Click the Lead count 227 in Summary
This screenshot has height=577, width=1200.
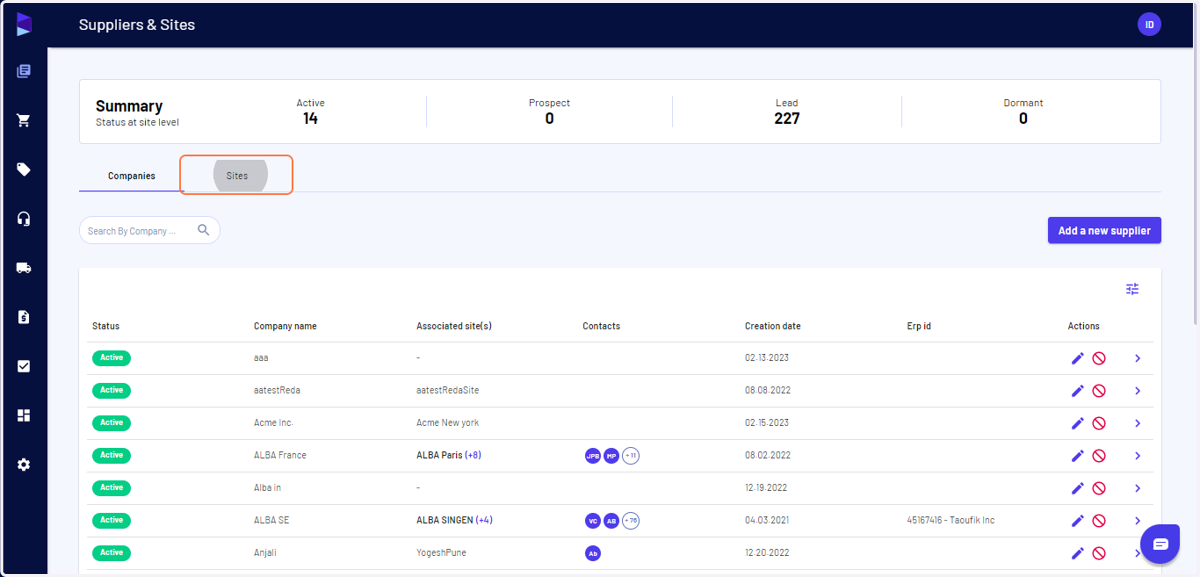(787, 118)
